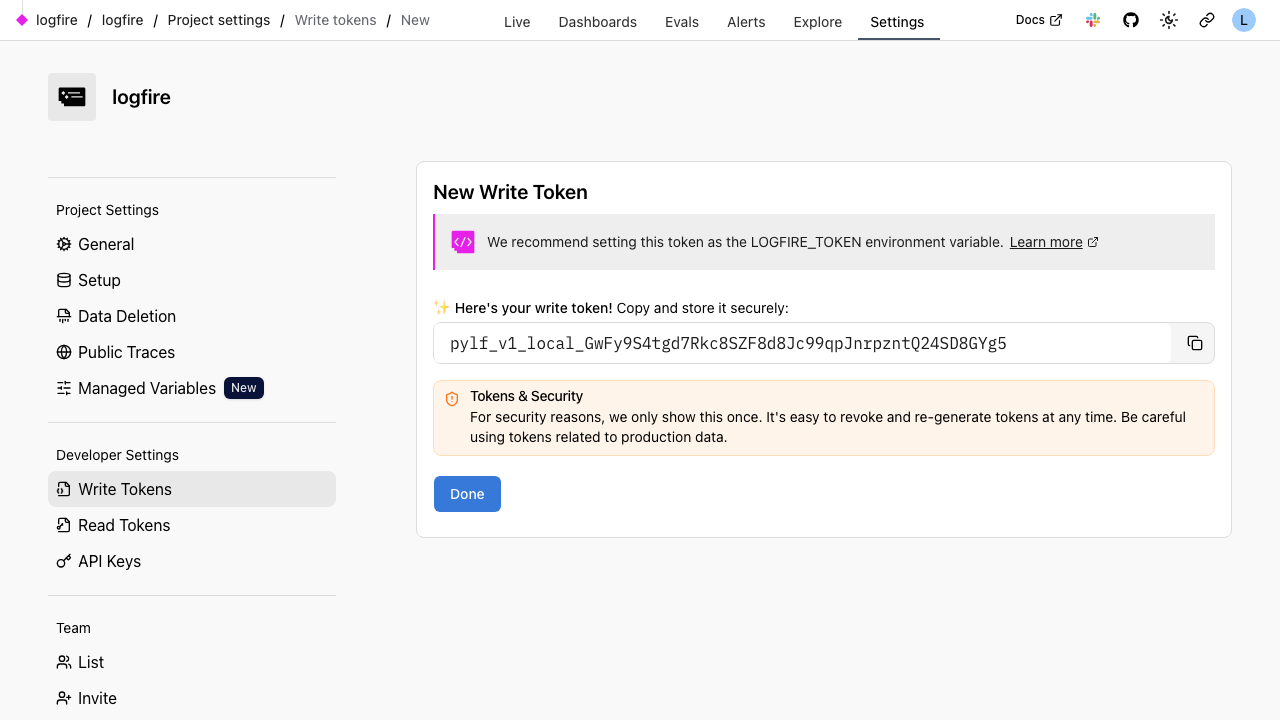The height and width of the screenshot is (720, 1280).
Task: Open the user avatar menu
Action: click(1243, 20)
